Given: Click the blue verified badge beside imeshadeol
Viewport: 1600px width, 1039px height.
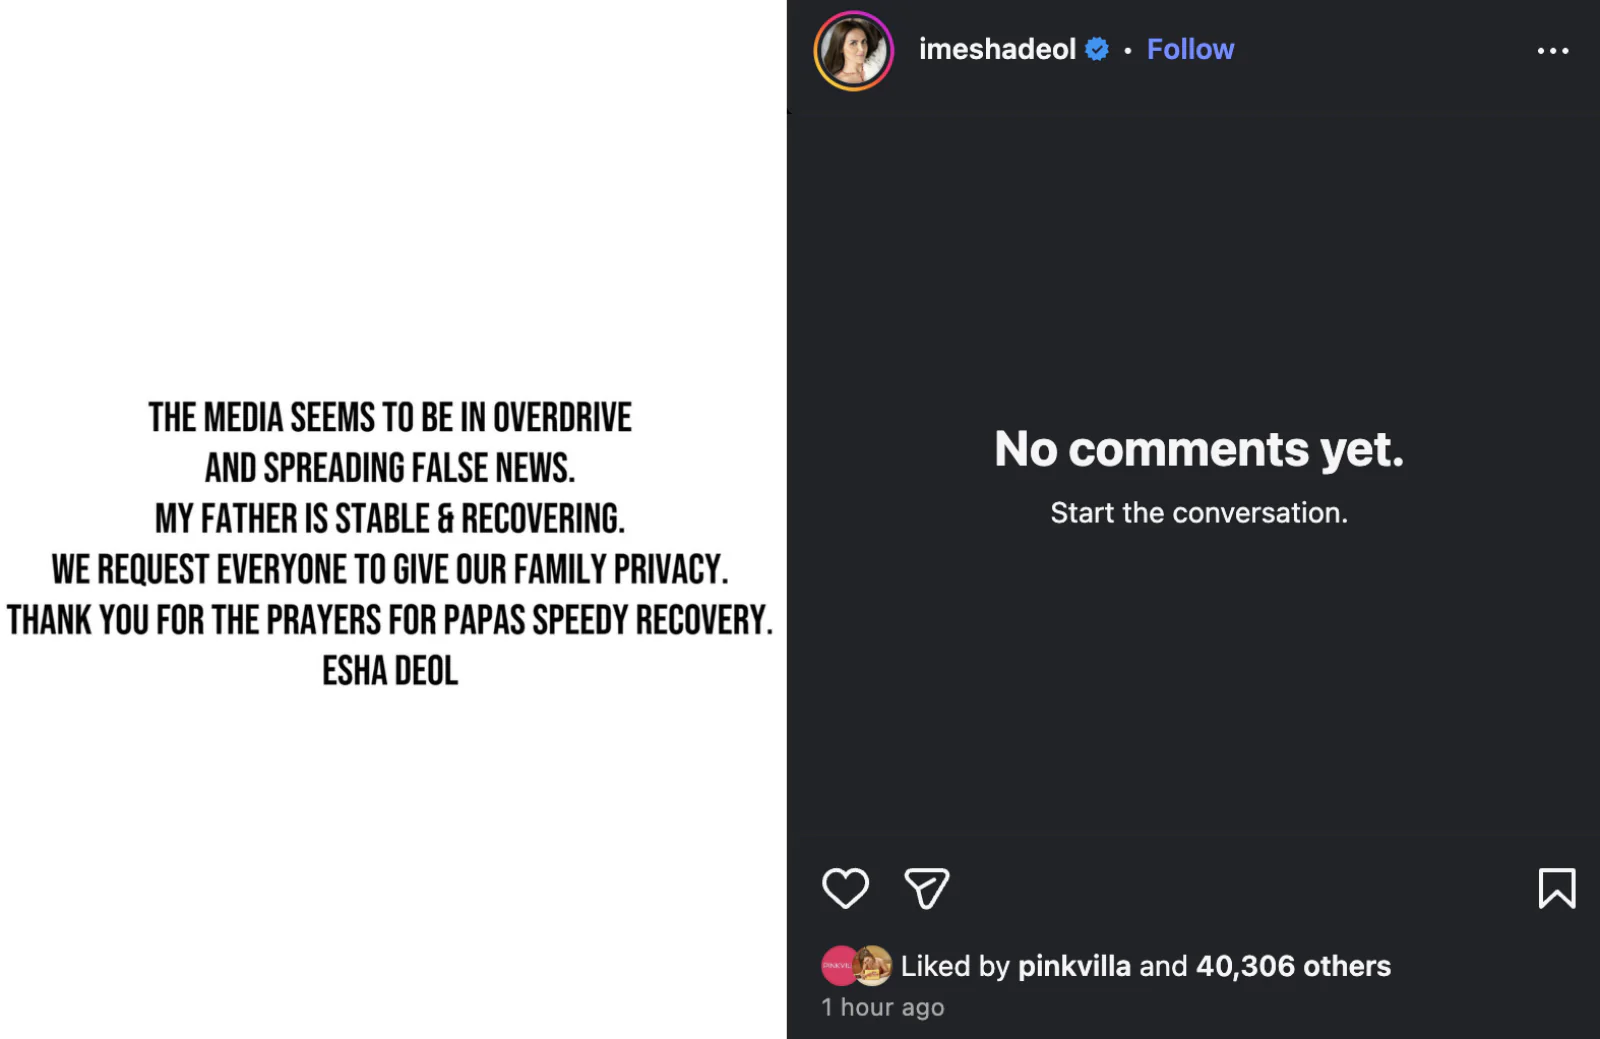Looking at the screenshot, I should (1097, 48).
